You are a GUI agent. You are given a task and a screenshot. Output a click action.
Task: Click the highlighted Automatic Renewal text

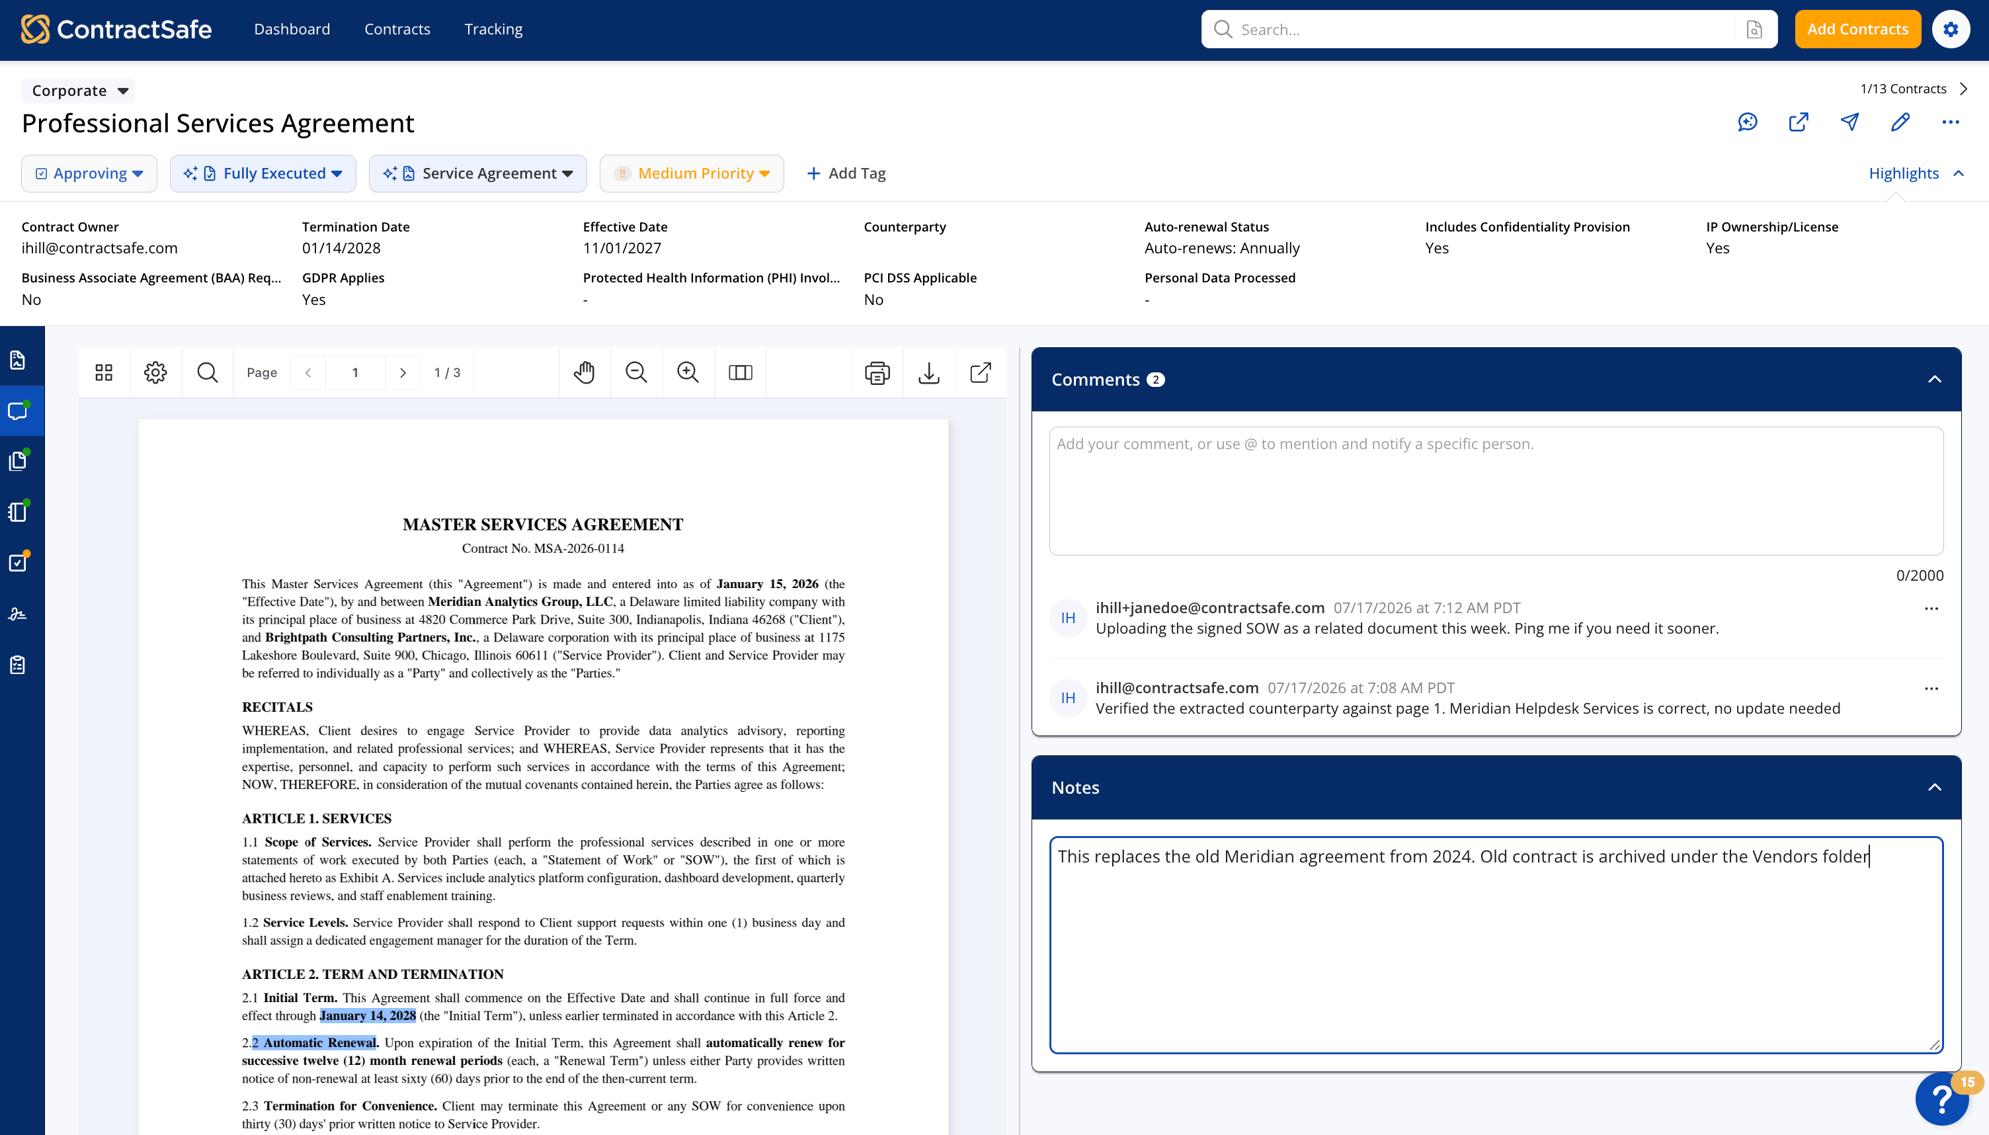pos(315,1043)
